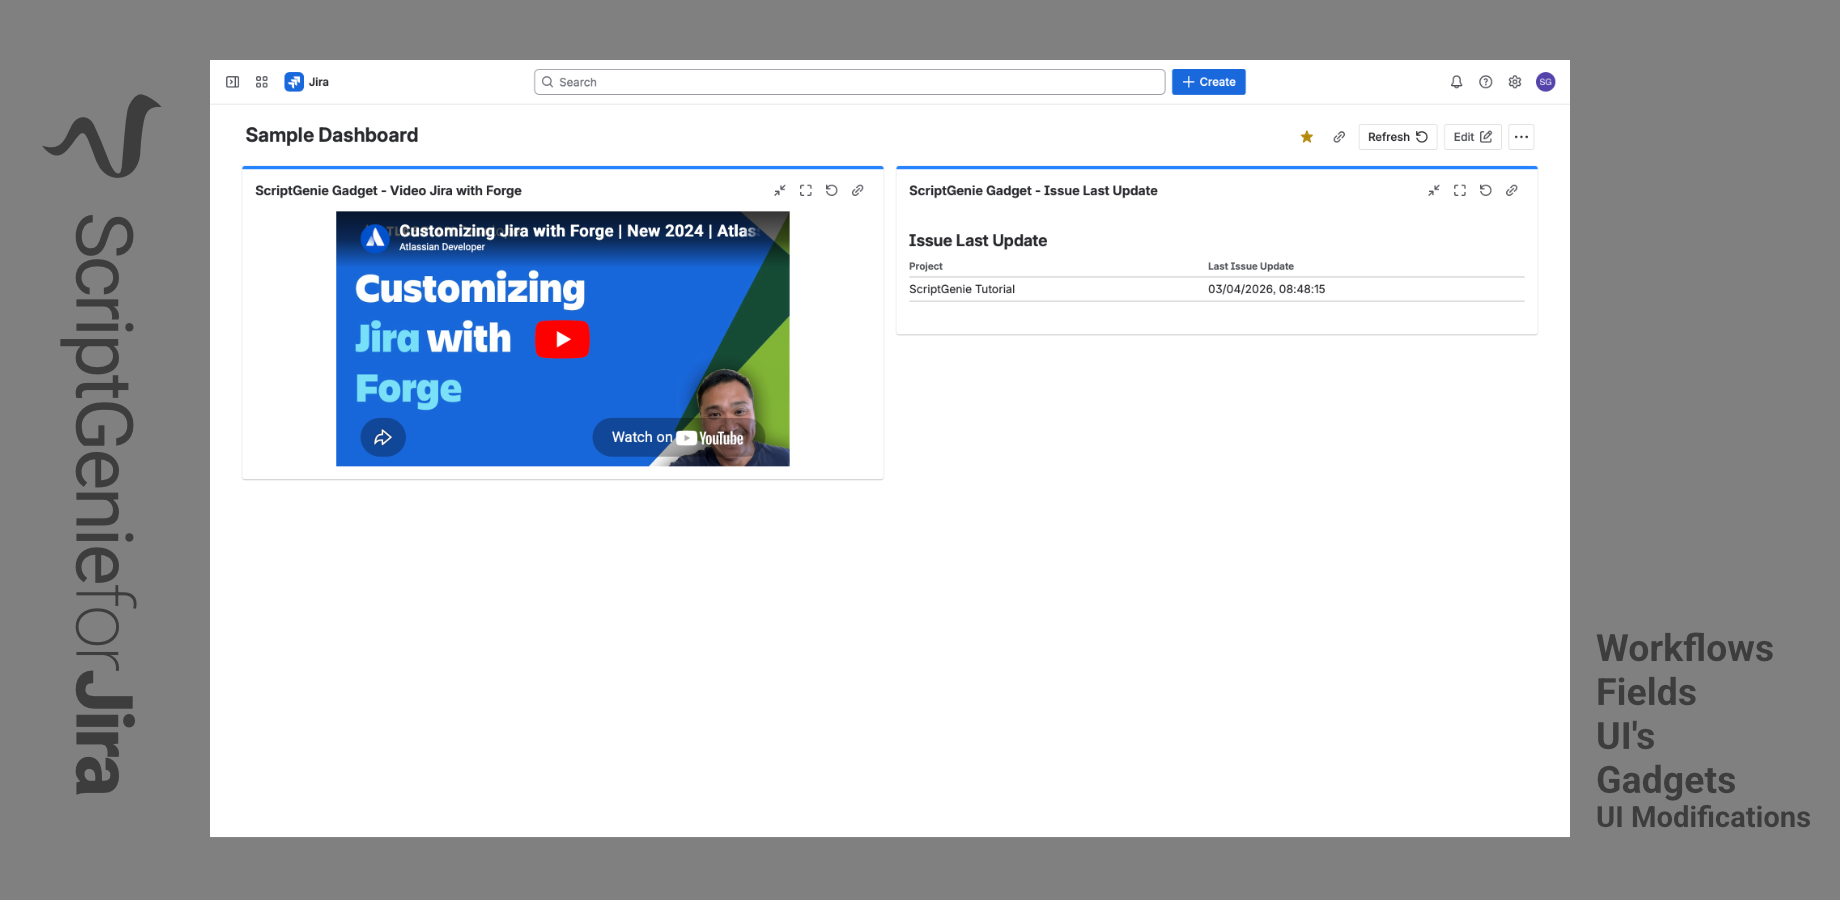Minimize the Video Jira with Forge gadget
Viewport: 1840px width, 900px height.
click(780, 190)
